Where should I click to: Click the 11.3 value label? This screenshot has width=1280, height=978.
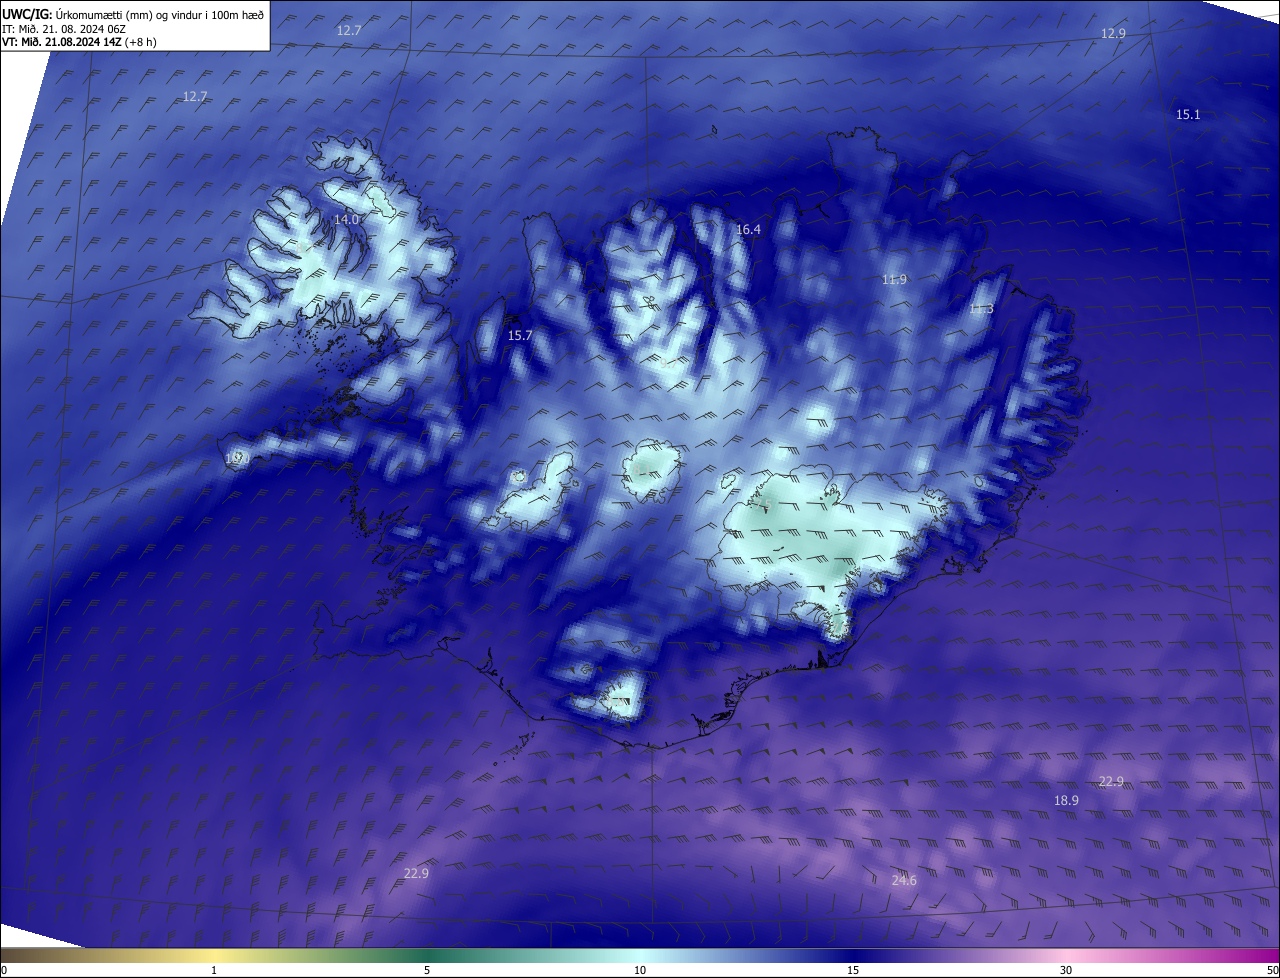tap(981, 309)
